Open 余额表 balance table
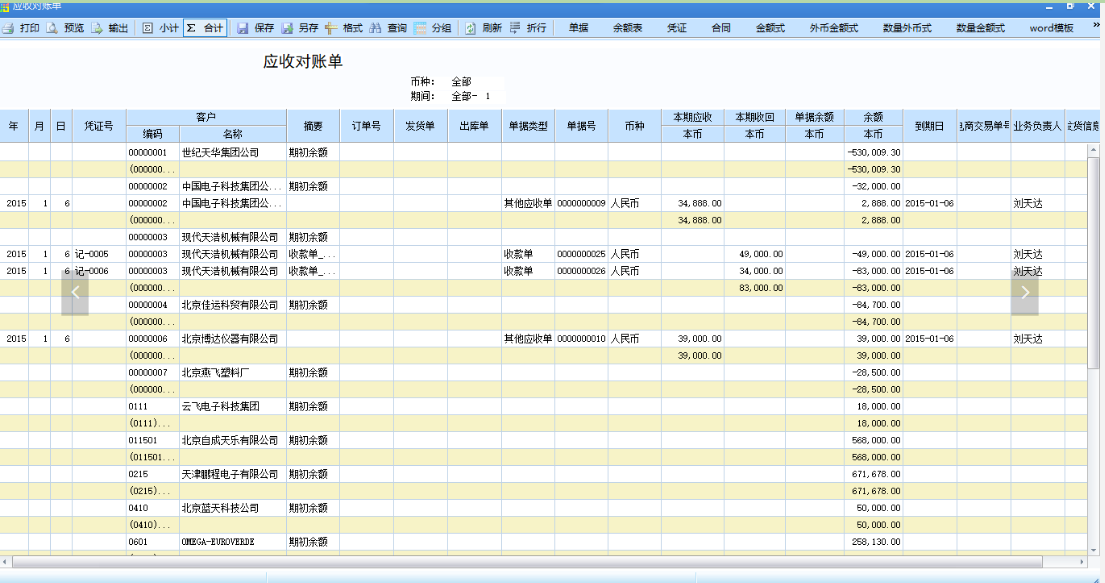This screenshot has width=1105, height=583. pyautogui.click(x=627, y=28)
